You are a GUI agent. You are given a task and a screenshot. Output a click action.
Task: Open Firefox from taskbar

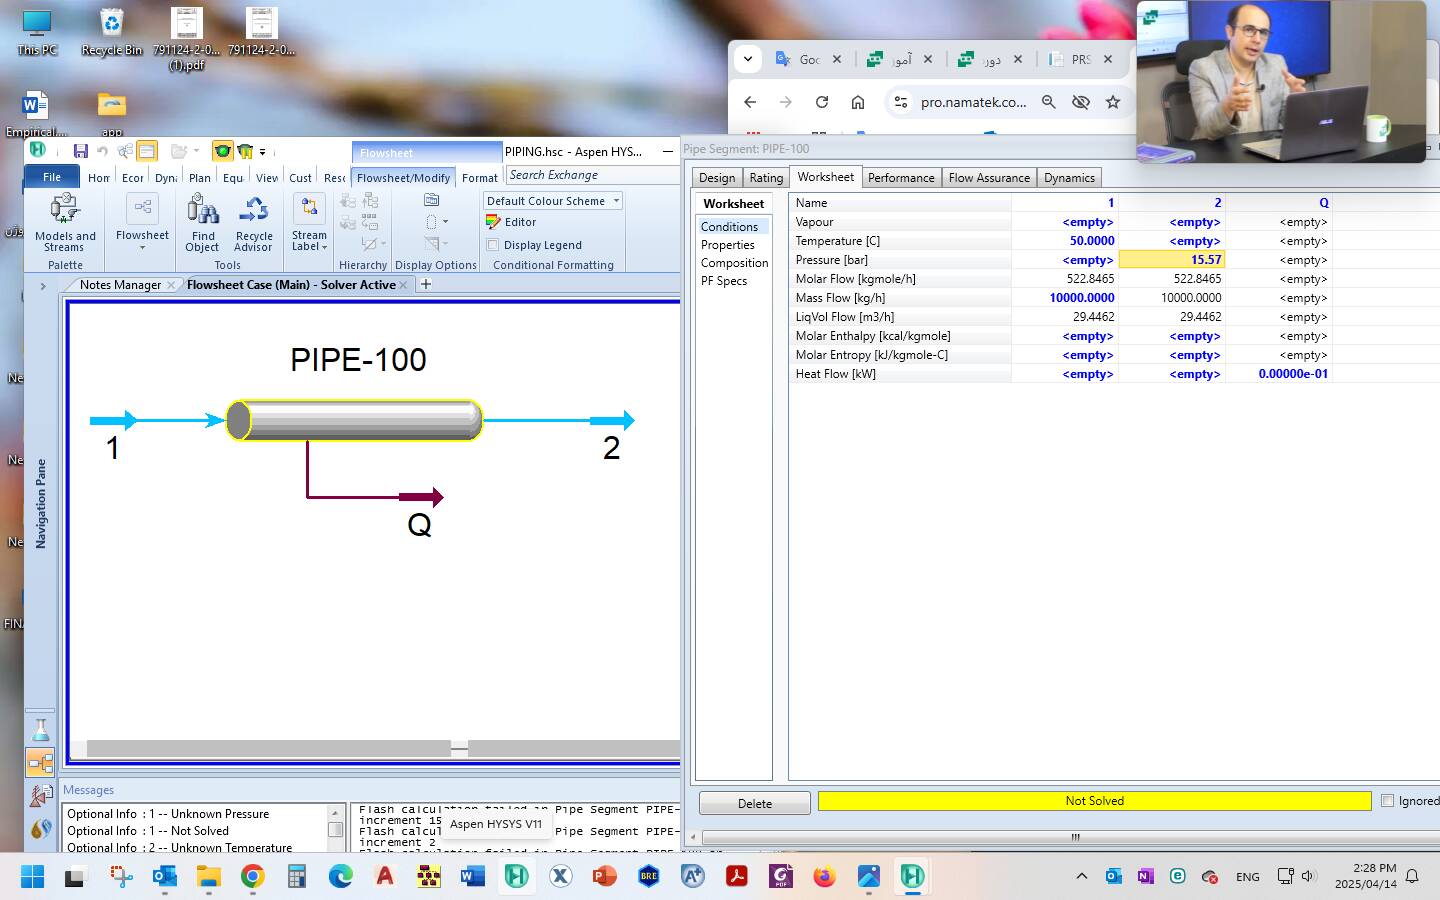click(824, 877)
